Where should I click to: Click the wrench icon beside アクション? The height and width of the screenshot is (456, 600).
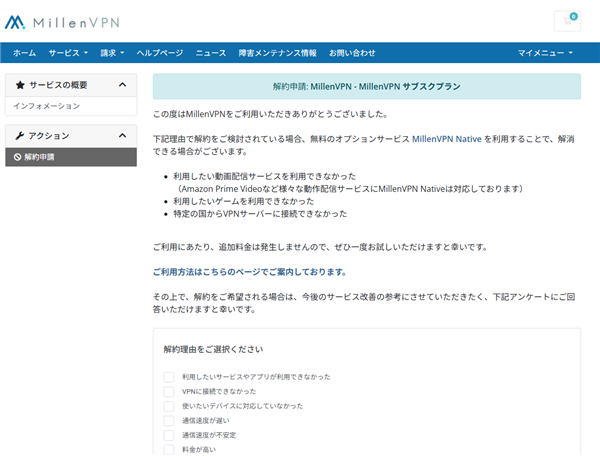(19, 136)
